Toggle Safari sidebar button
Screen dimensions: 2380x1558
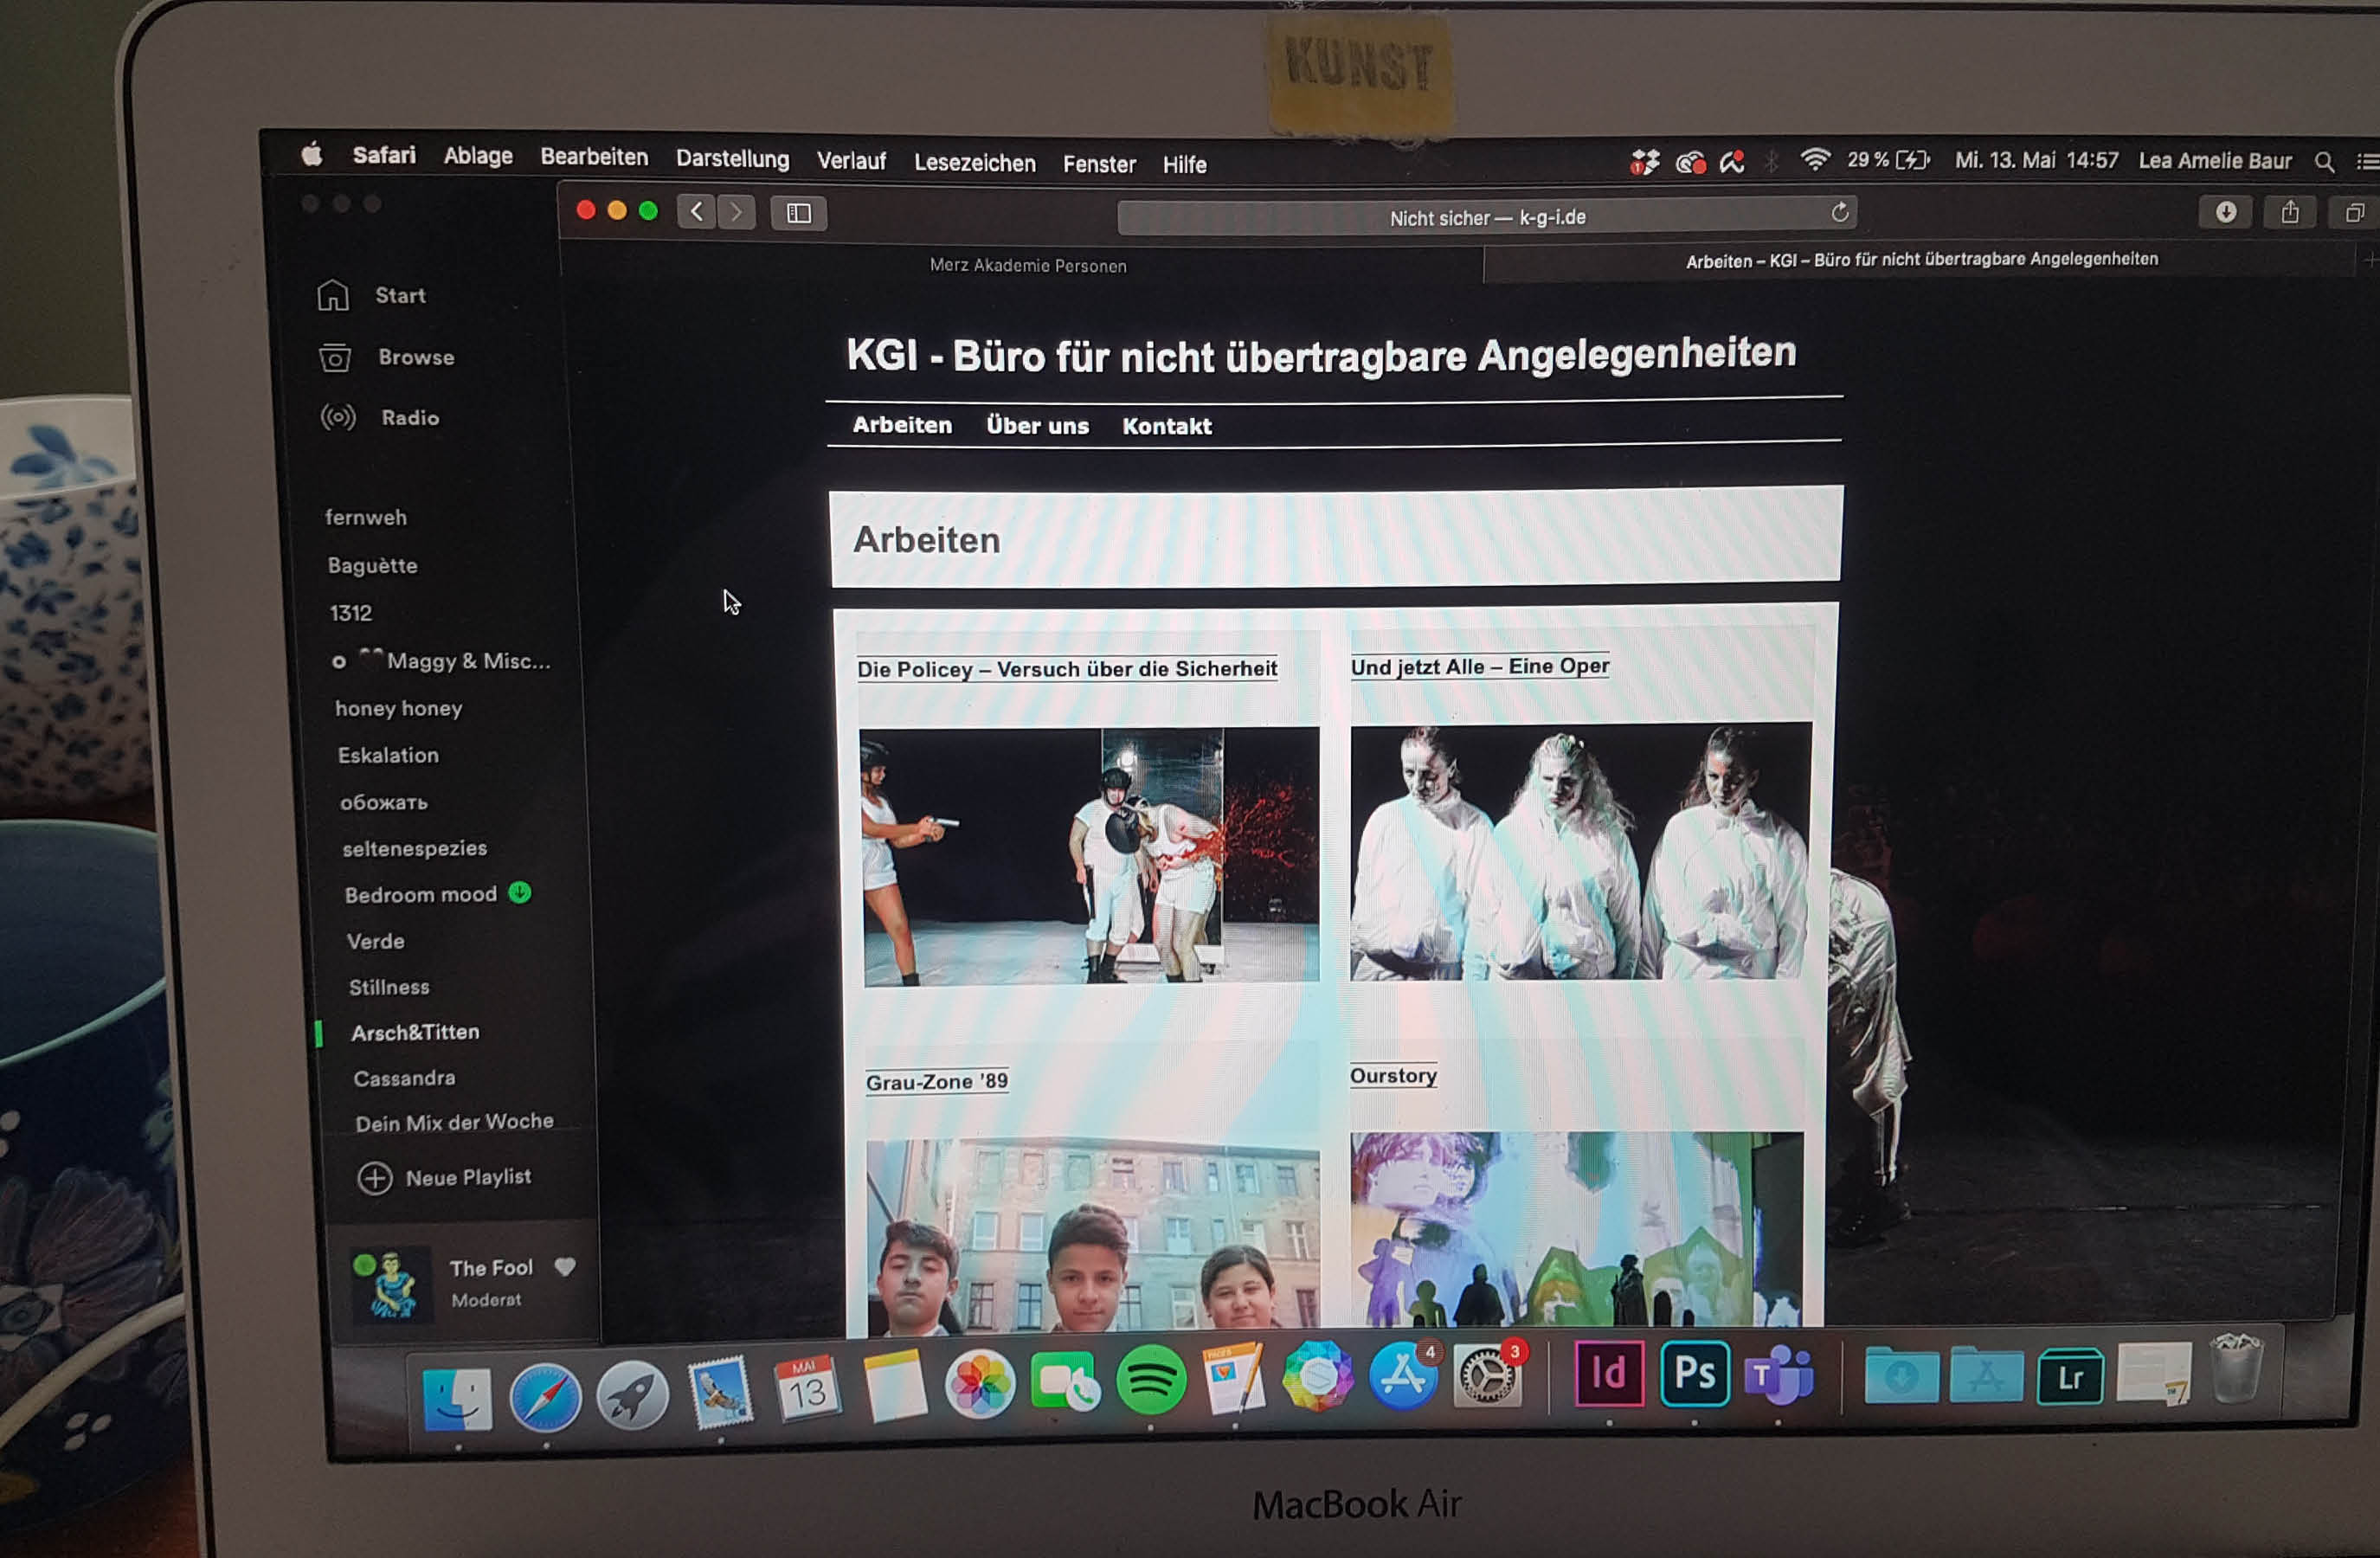tap(798, 213)
